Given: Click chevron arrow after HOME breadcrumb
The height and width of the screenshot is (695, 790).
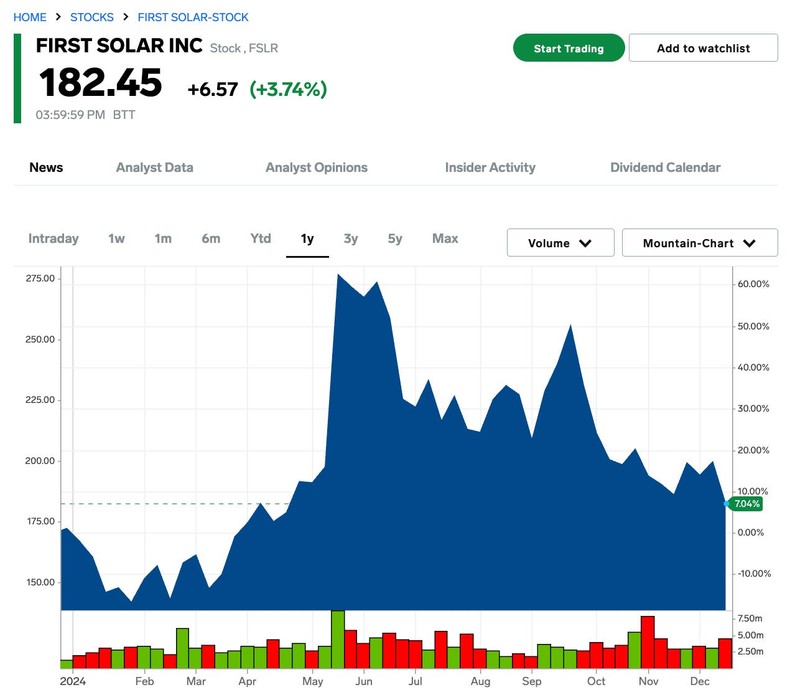Looking at the screenshot, I should [x=58, y=17].
